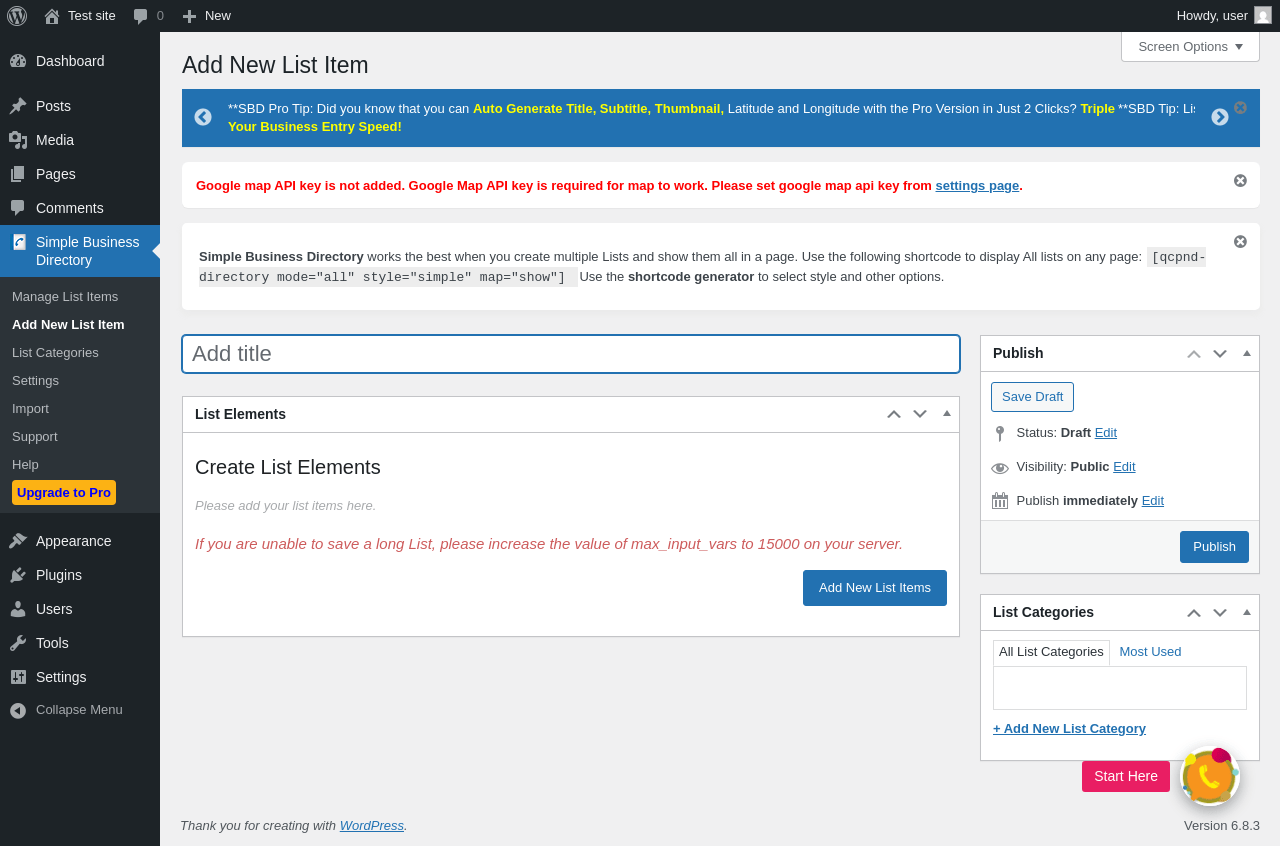Show previous Pro tip with left arrow
The width and height of the screenshot is (1280, 846).
[203, 117]
